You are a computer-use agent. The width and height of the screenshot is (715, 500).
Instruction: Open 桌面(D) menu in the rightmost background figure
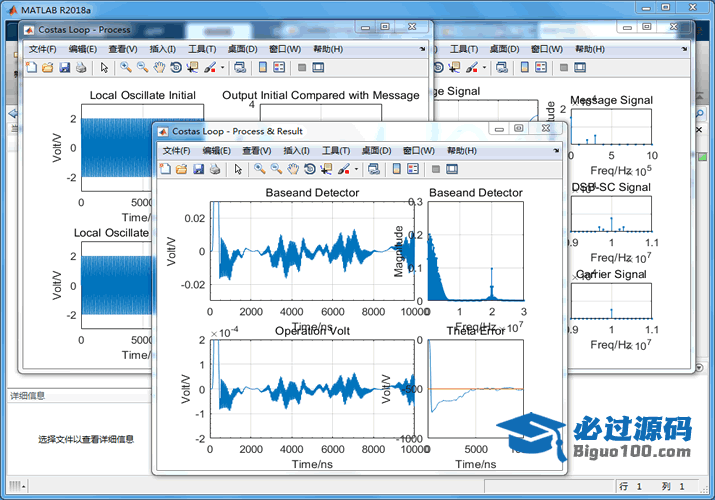[504, 49]
